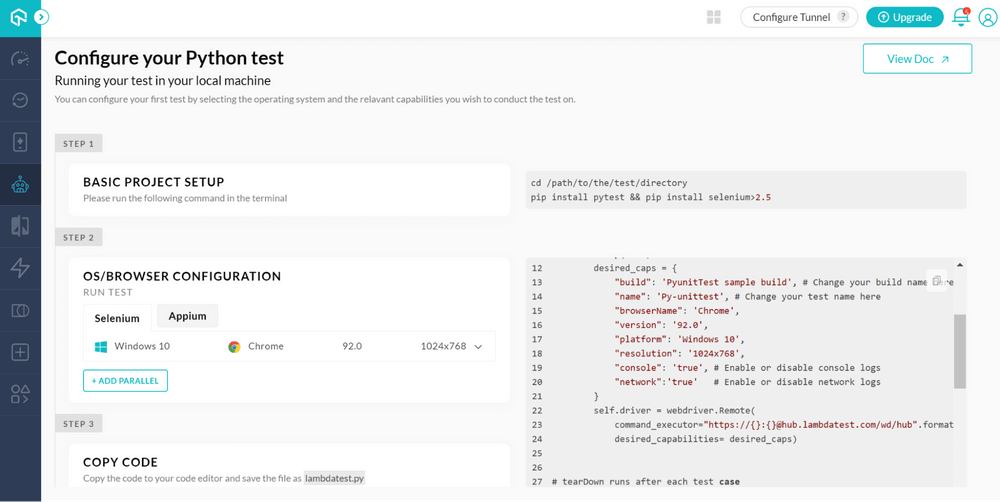The image size is (1000, 502).
Task: Open the shapes icon at sidebar bottom
Action: coord(20,394)
